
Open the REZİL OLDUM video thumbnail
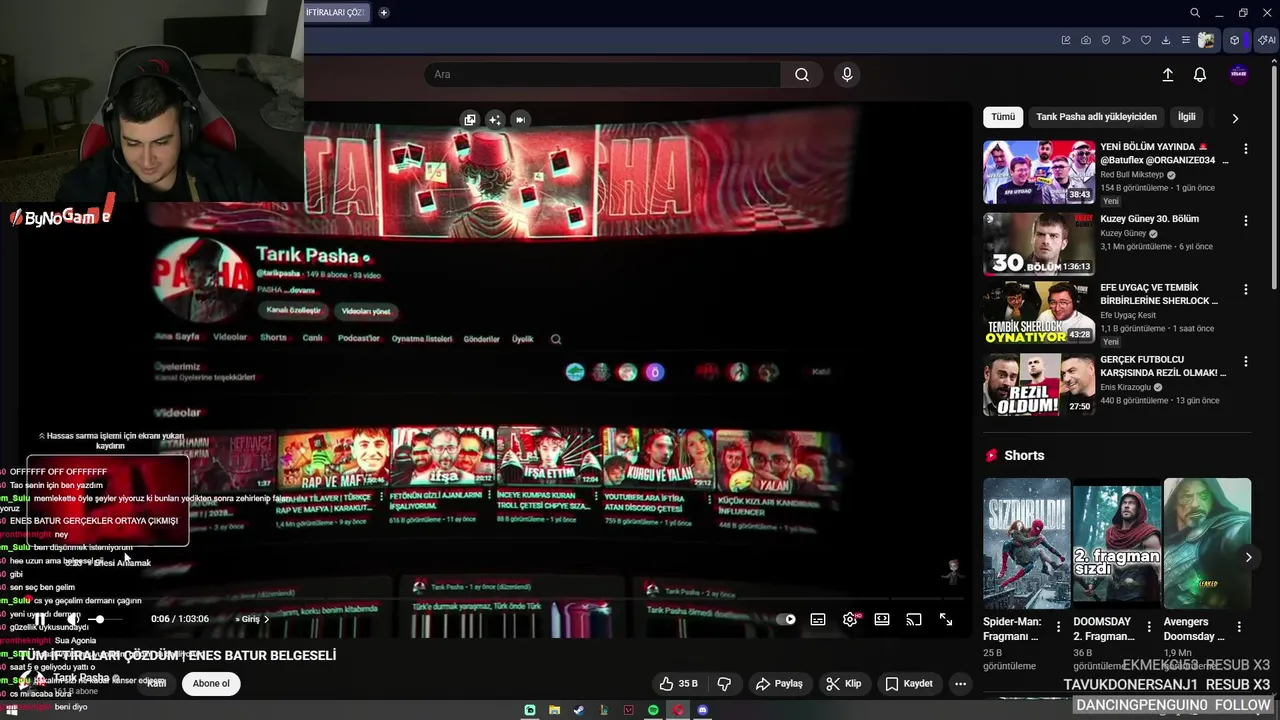[1039, 384]
